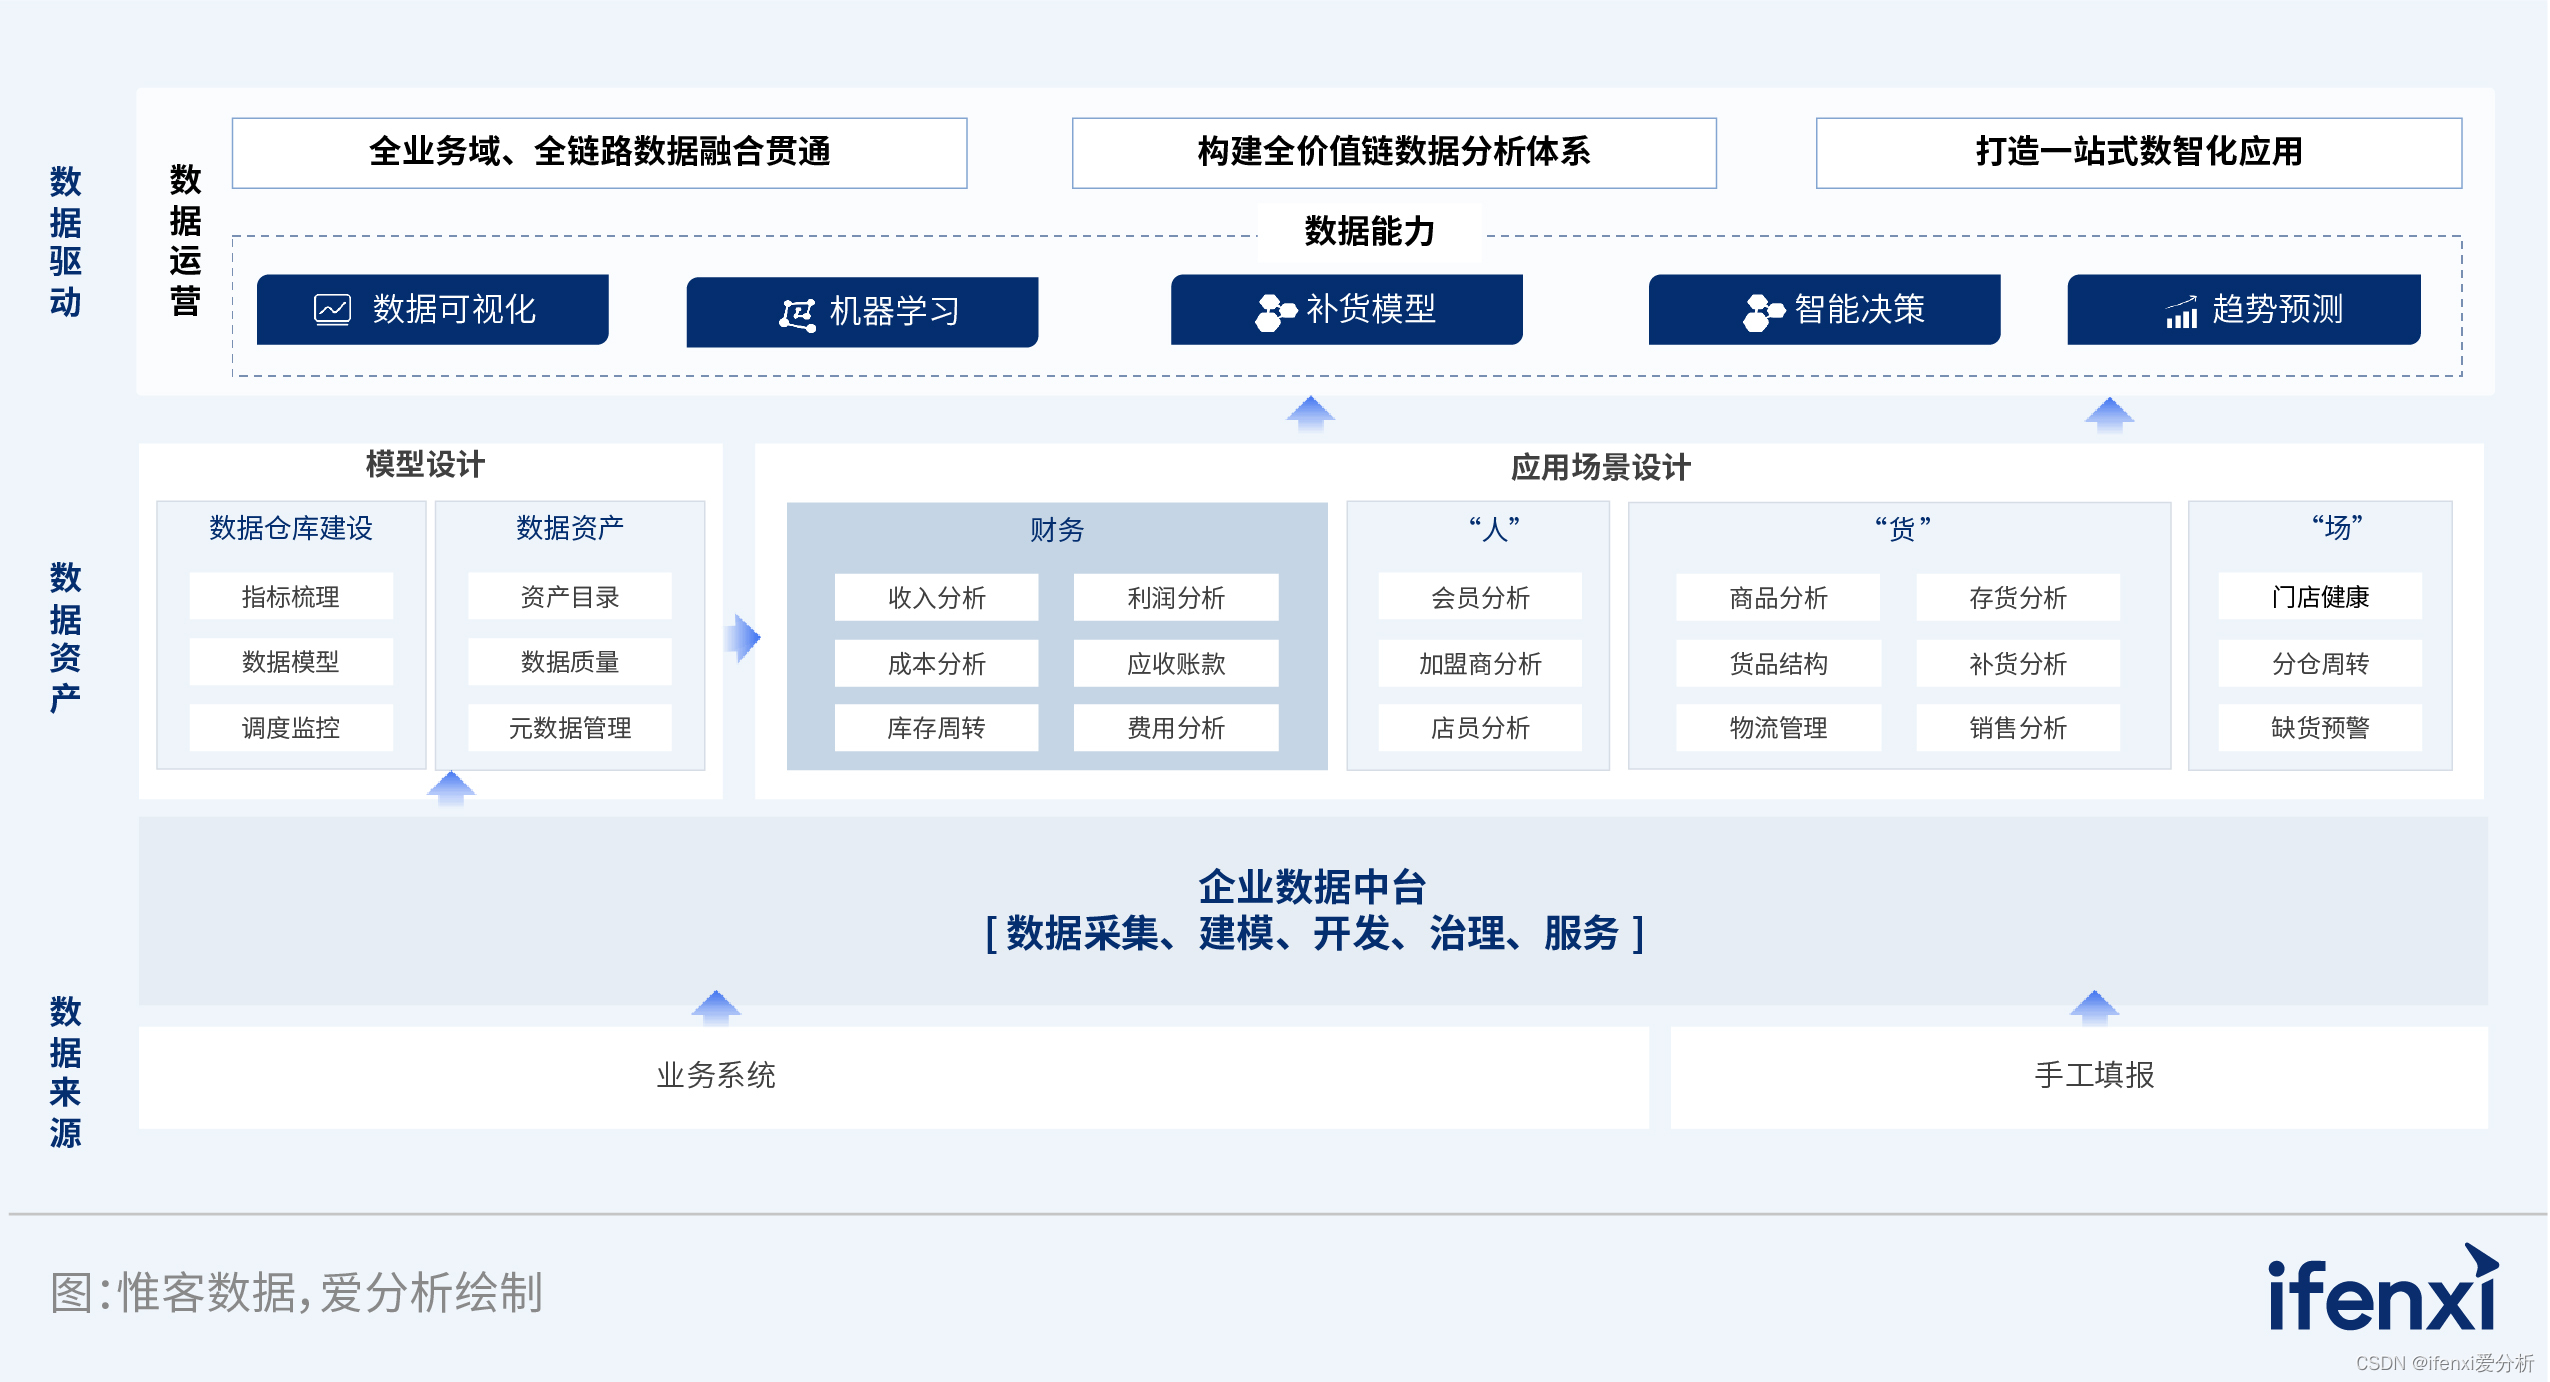
Task: Select the 货 scenario tab
Action: pos(1902,532)
